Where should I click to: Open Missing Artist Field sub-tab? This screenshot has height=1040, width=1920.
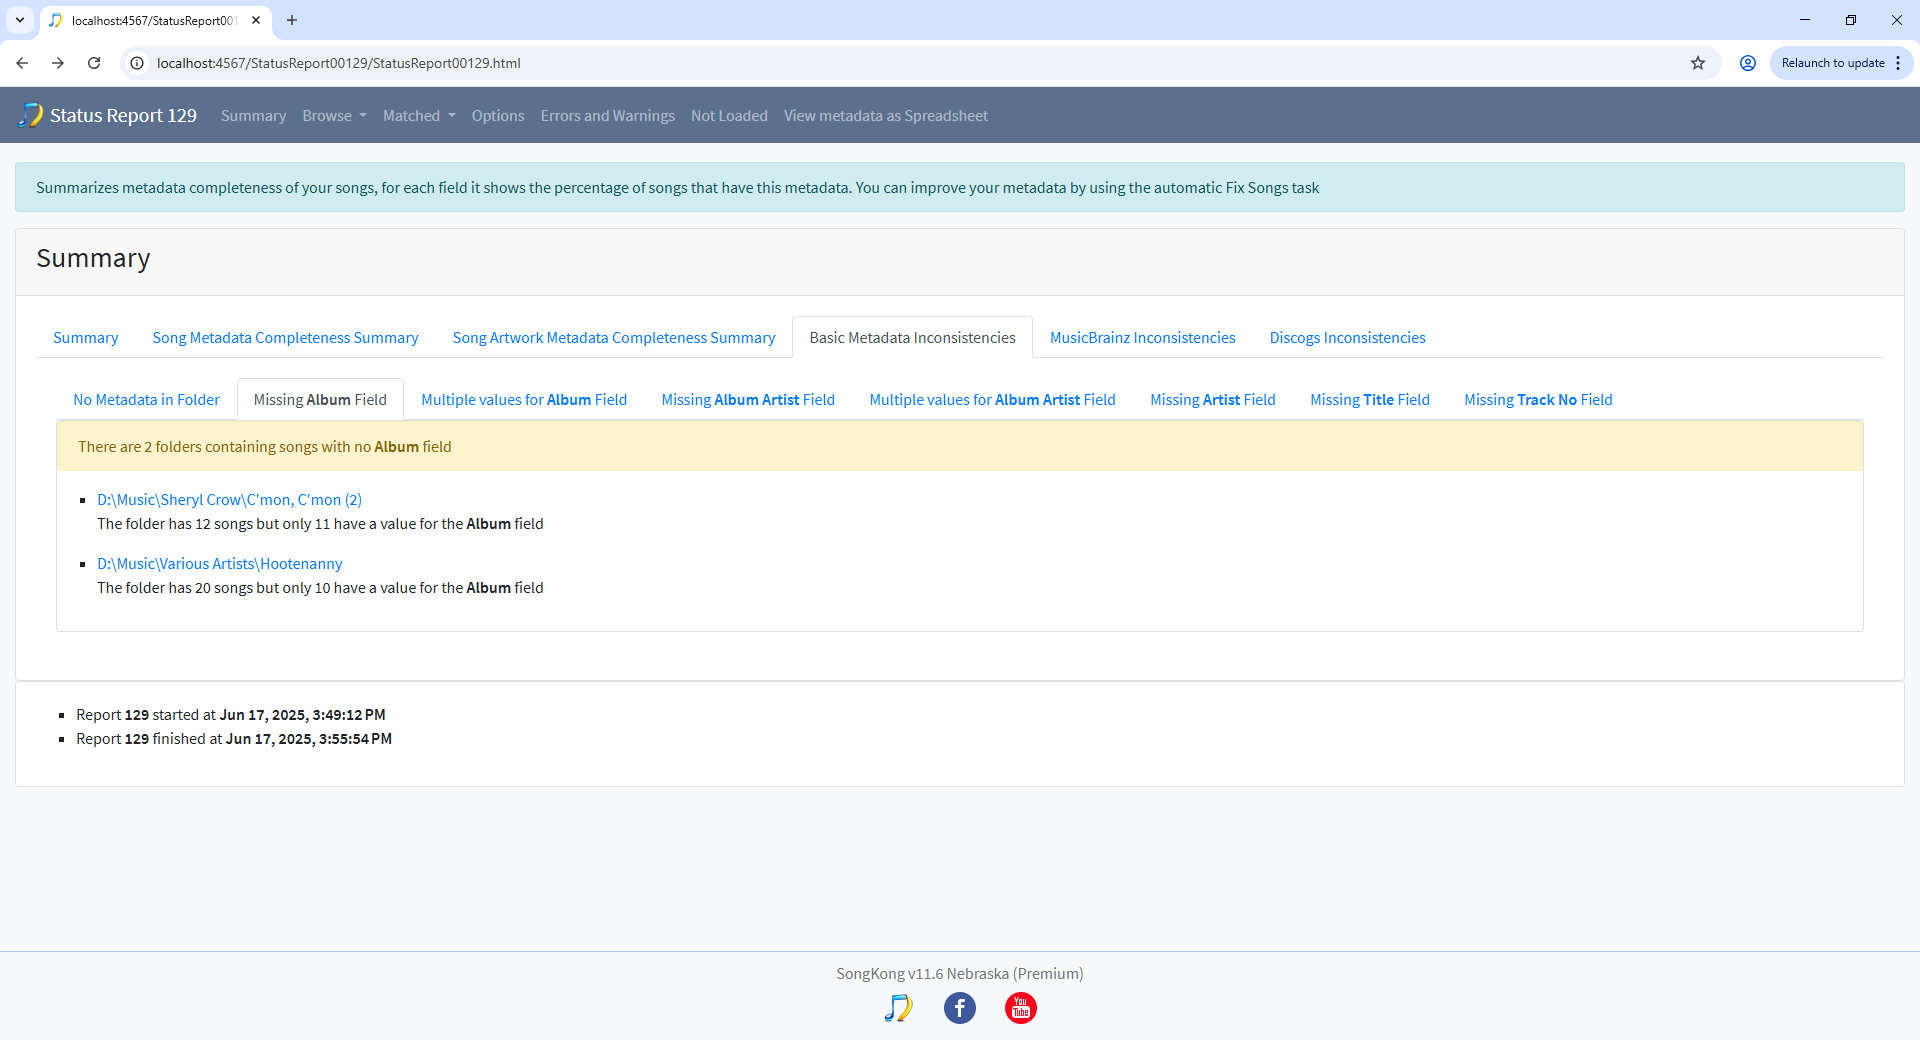click(1212, 400)
